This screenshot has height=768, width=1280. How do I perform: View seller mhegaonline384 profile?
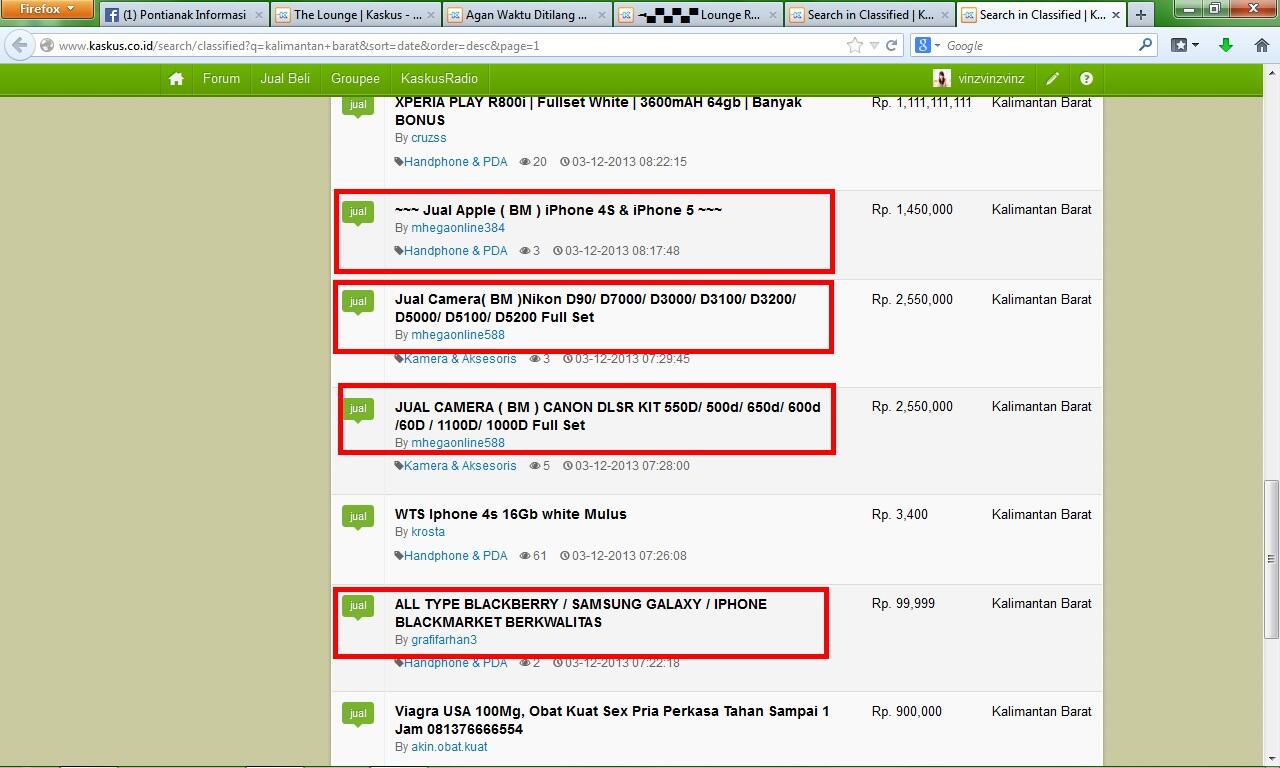pyautogui.click(x=458, y=228)
